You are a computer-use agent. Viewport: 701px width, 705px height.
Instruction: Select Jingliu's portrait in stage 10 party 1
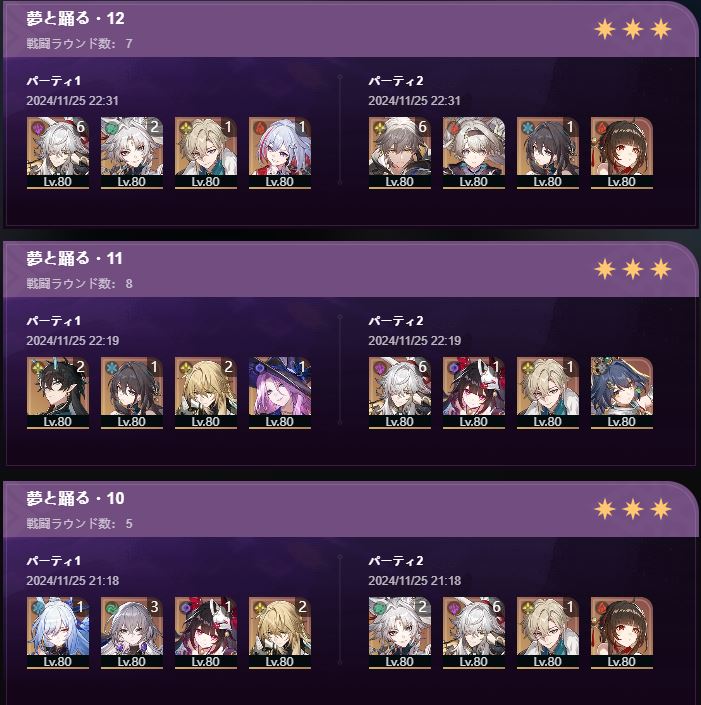[58, 633]
